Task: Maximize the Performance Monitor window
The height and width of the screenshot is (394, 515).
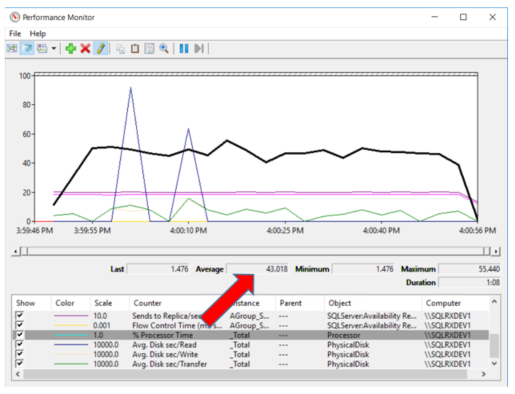Action: click(x=463, y=17)
